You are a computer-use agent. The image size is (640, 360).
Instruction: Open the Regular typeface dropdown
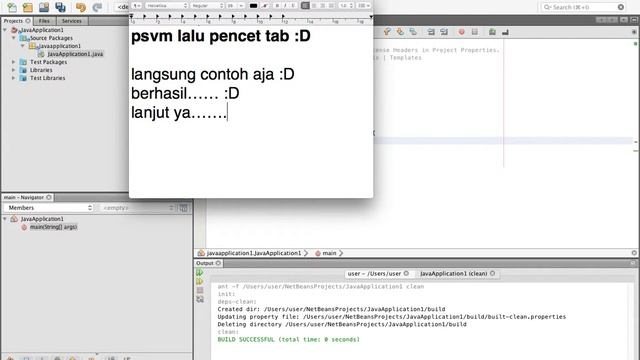(207, 6)
